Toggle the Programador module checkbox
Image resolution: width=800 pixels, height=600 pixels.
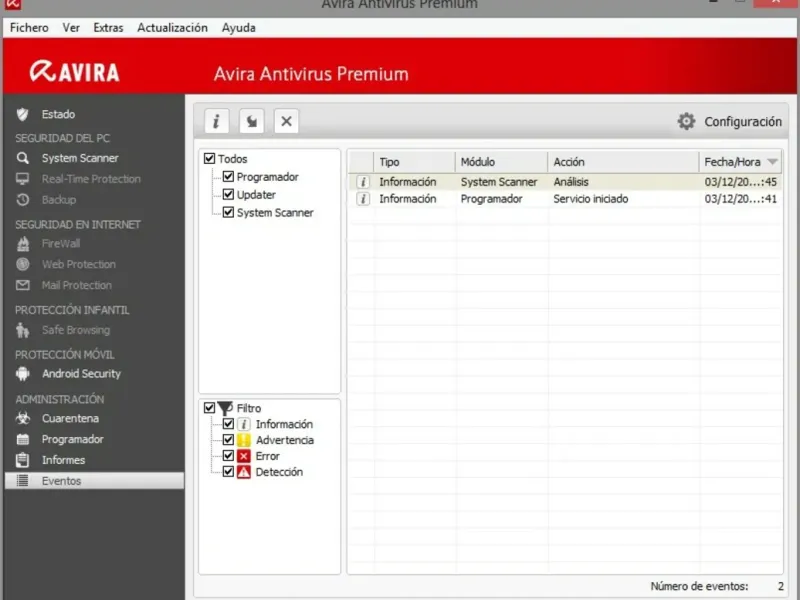(228, 177)
